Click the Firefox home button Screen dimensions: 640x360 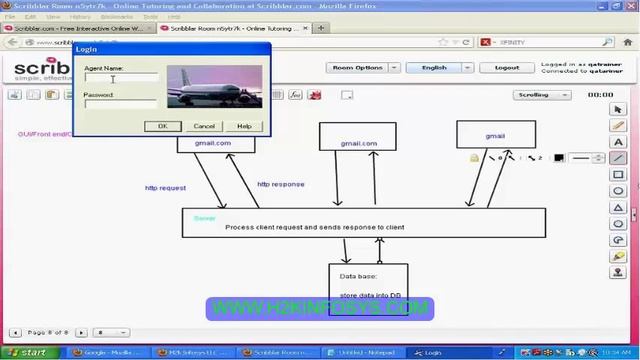coord(627,42)
